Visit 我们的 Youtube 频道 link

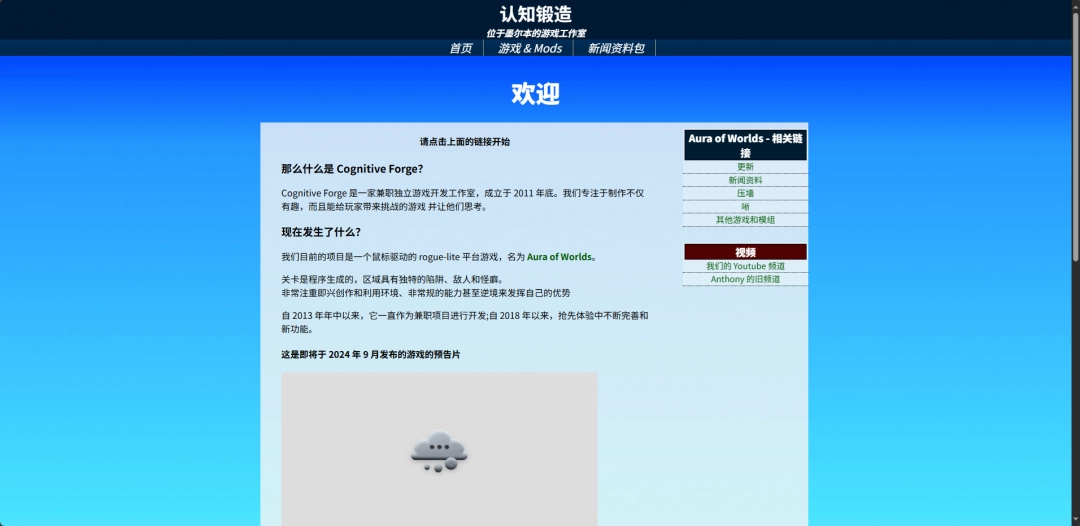pos(745,266)
